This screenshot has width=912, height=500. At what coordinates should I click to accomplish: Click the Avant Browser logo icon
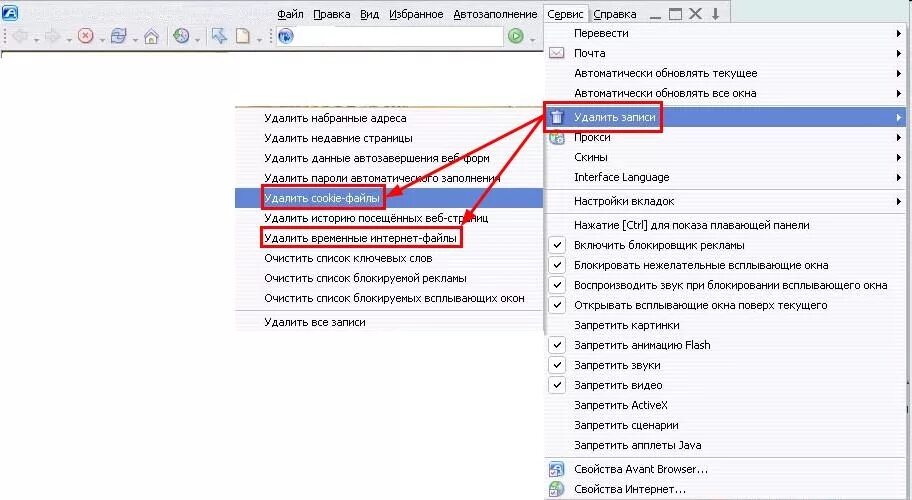tap(10, 12)
